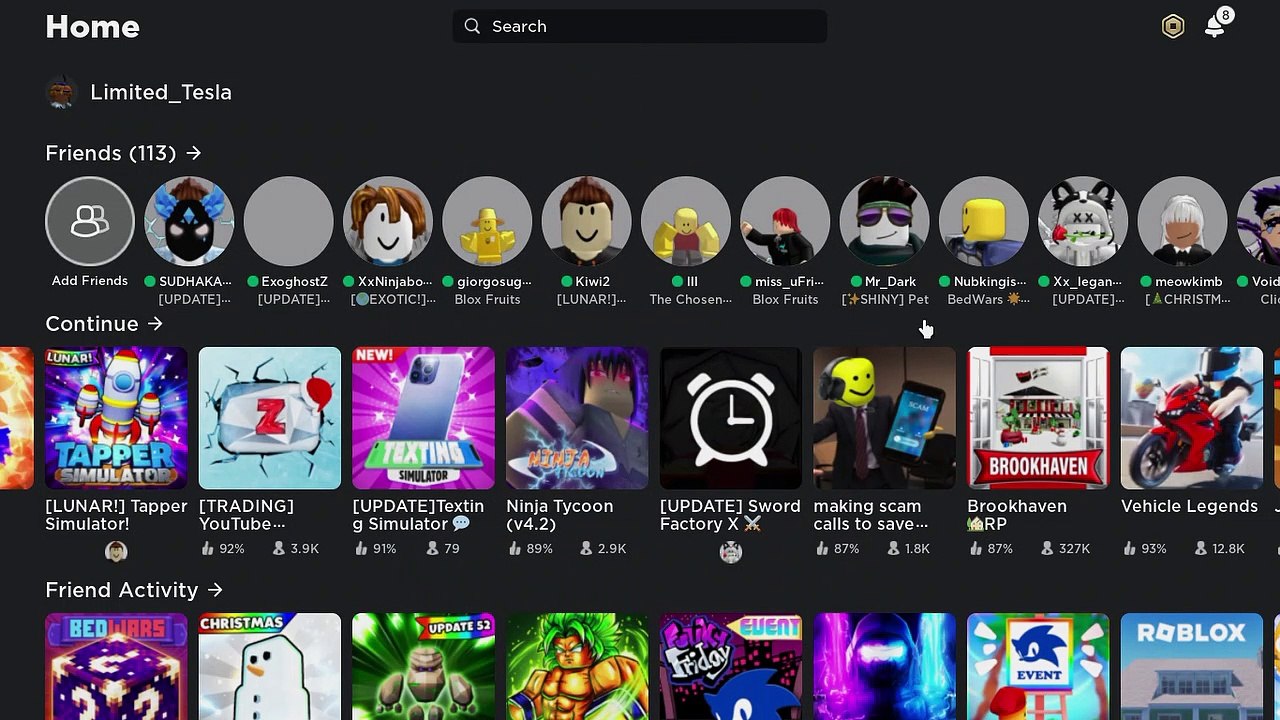This screenshot has width=1280, height=720.
Task: Click the Home page heading
Action: pyautogui.click(x=92, y=27)
